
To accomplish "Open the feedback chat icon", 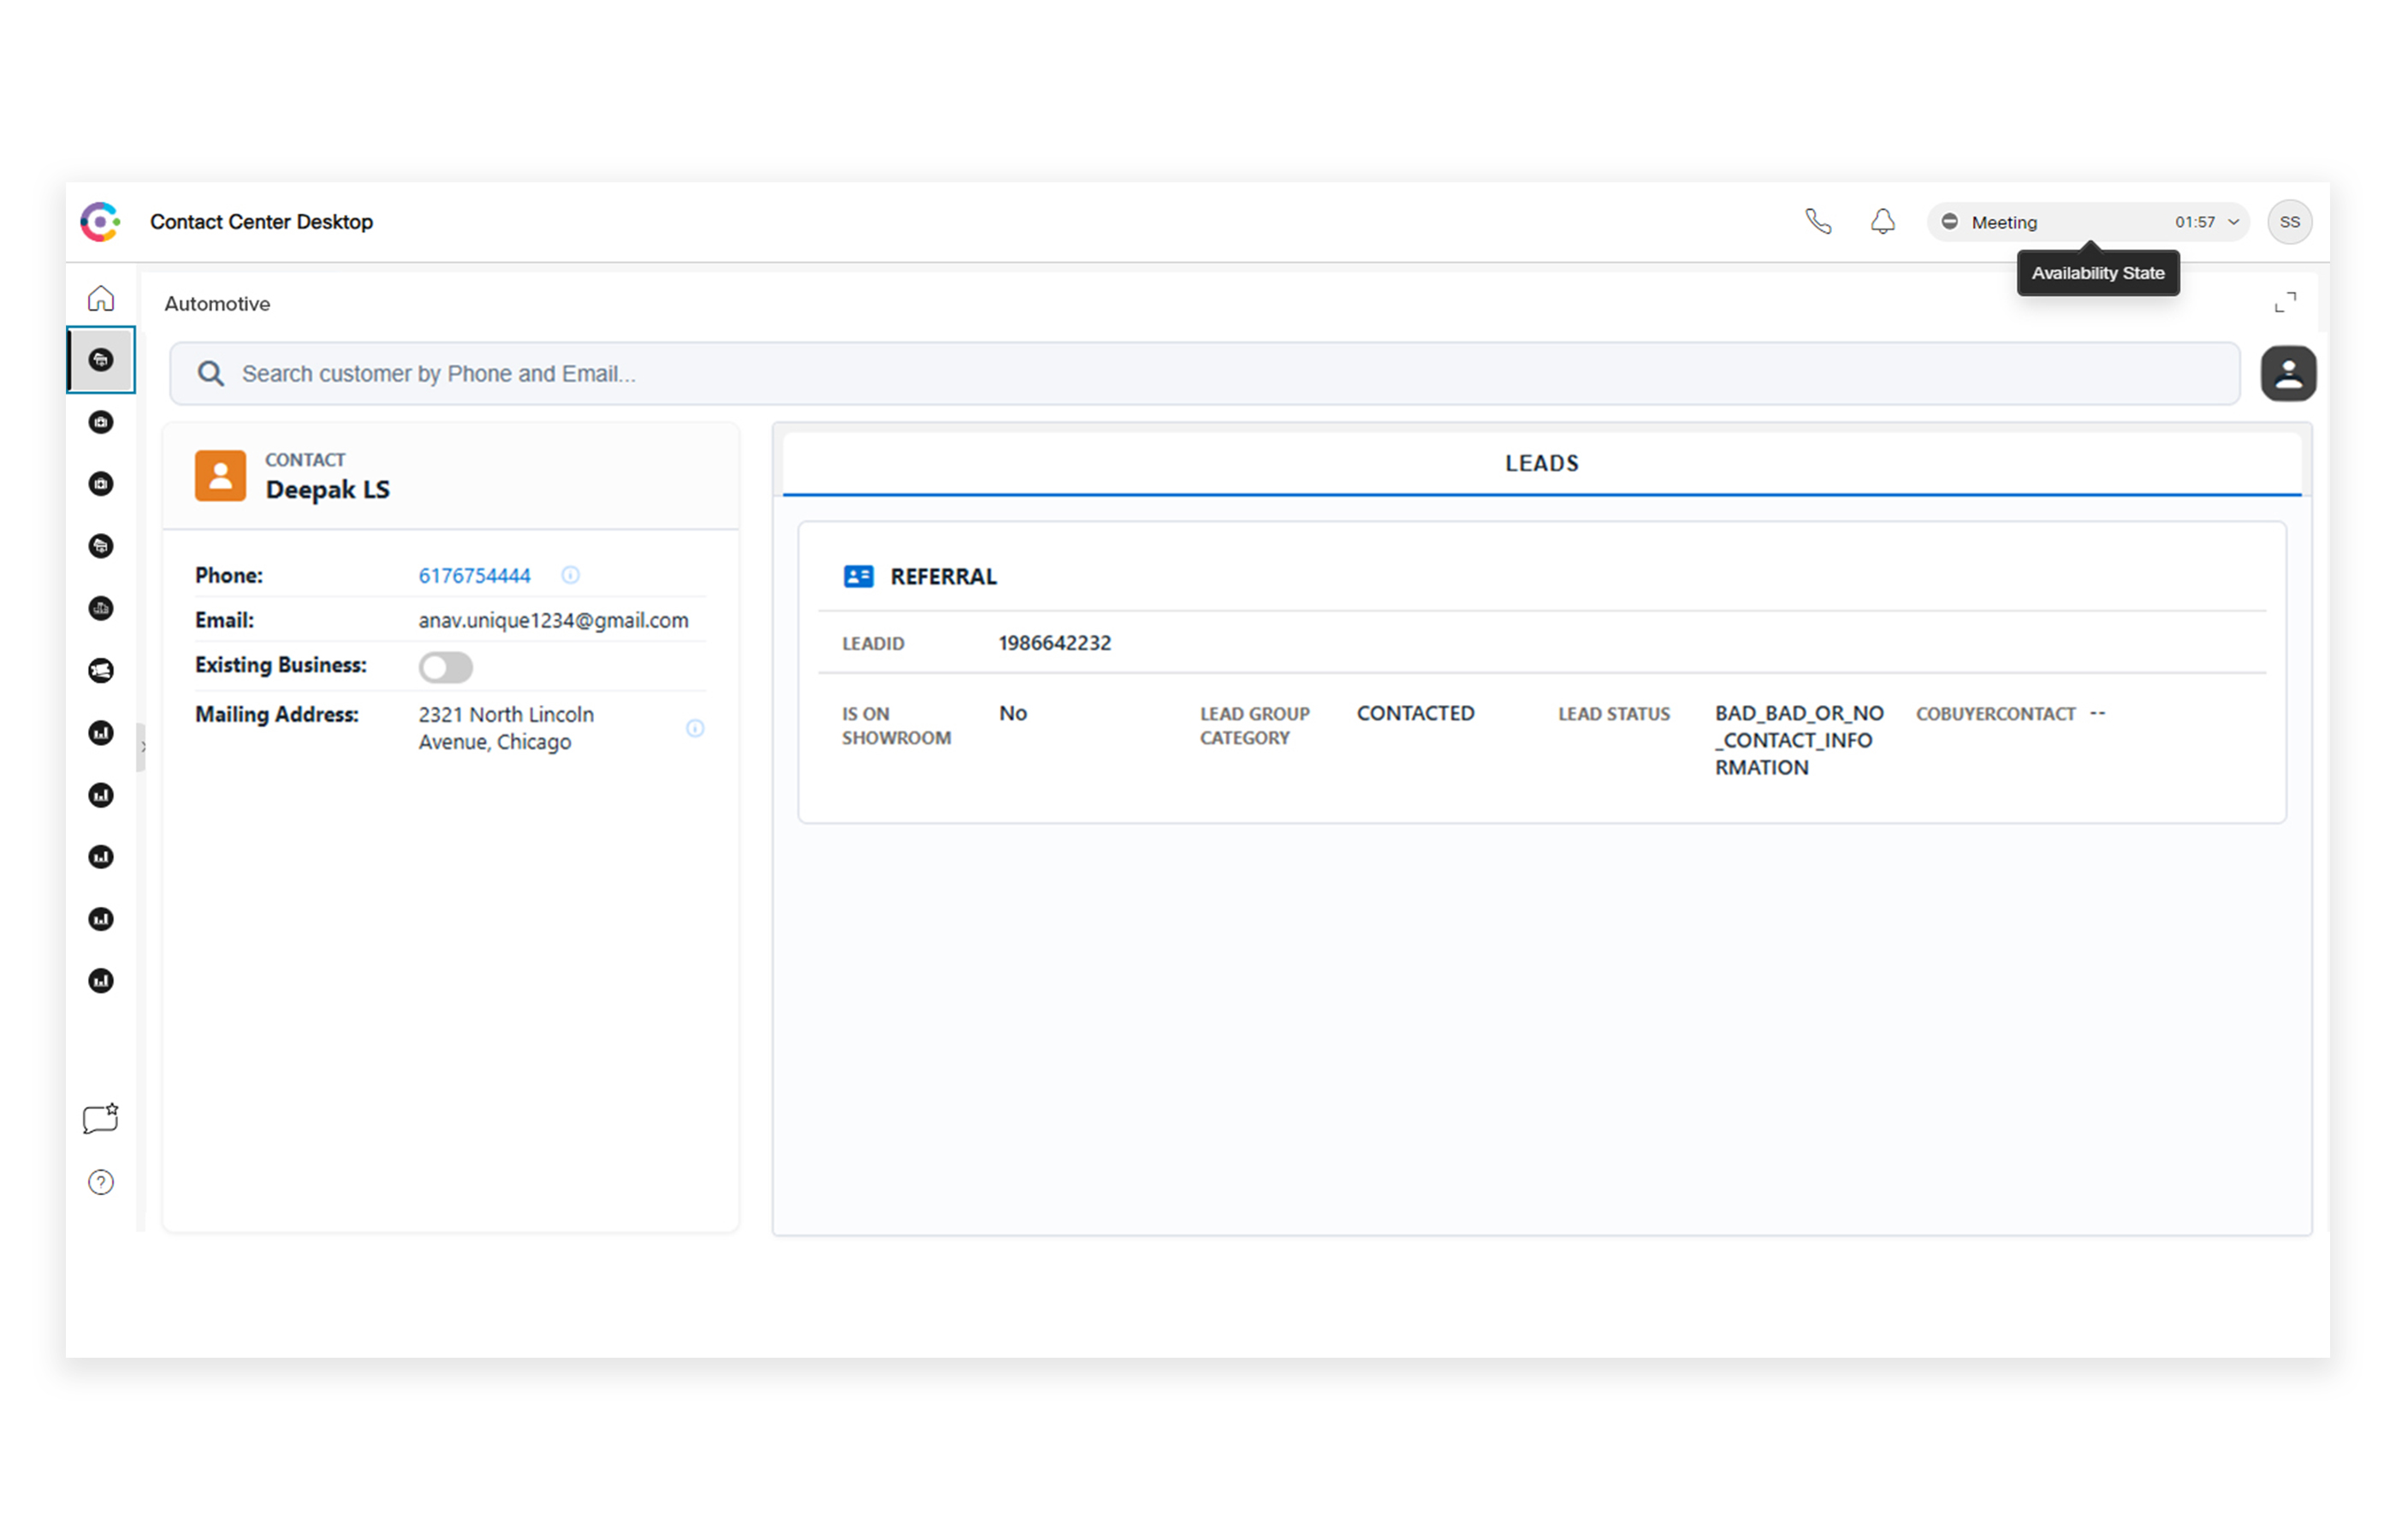I will click(x=101, y=1119).
